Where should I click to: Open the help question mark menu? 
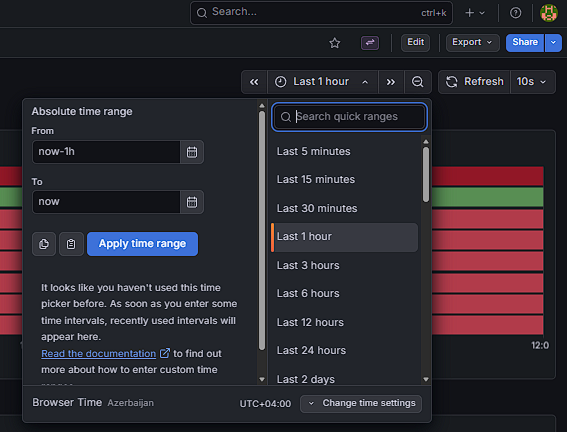click(x=515, y=13)
